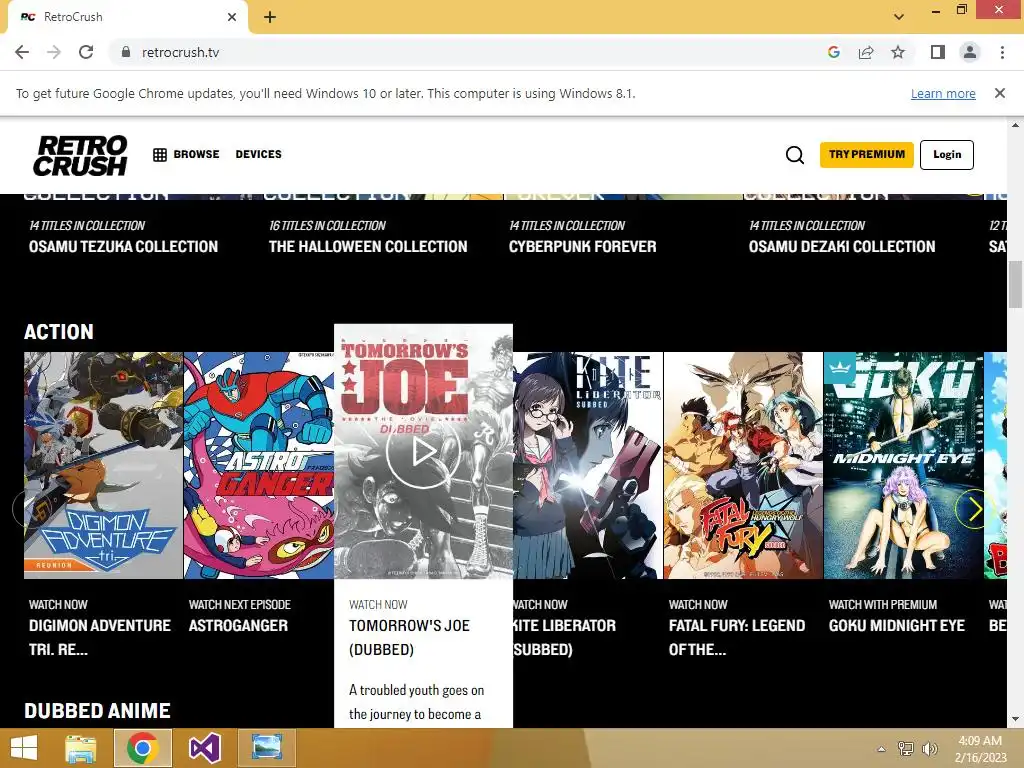Image resolution: width=1024 pixels, height=768 pixels.
Task: Open the Tomorrow's Joe (Dubbed) title
Action: (409, 637)
